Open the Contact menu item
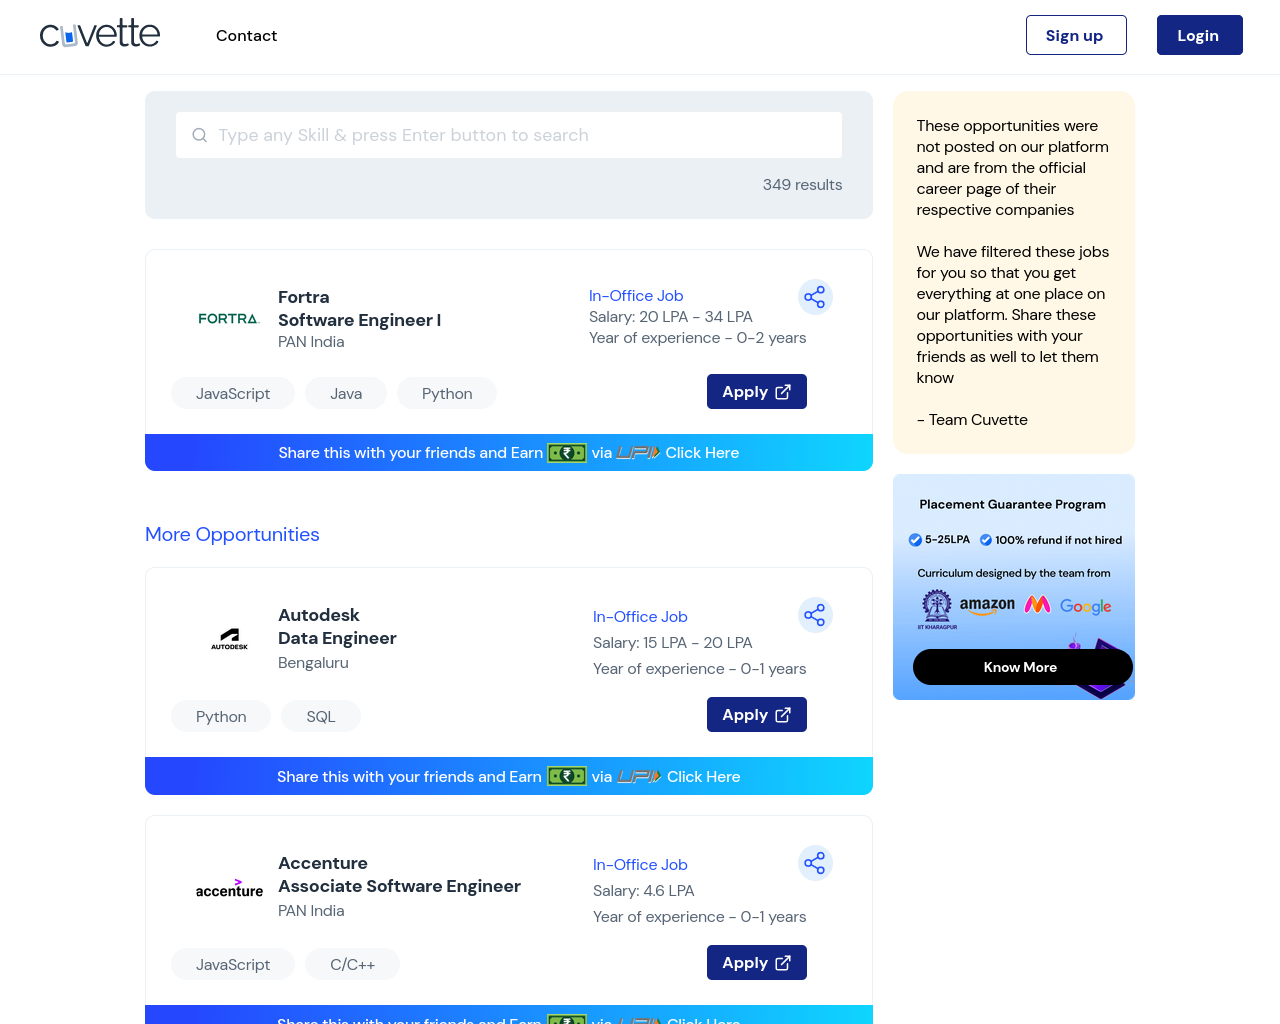The width and height of the screenshot is (1280, 1024). click(x=246, y=36)
